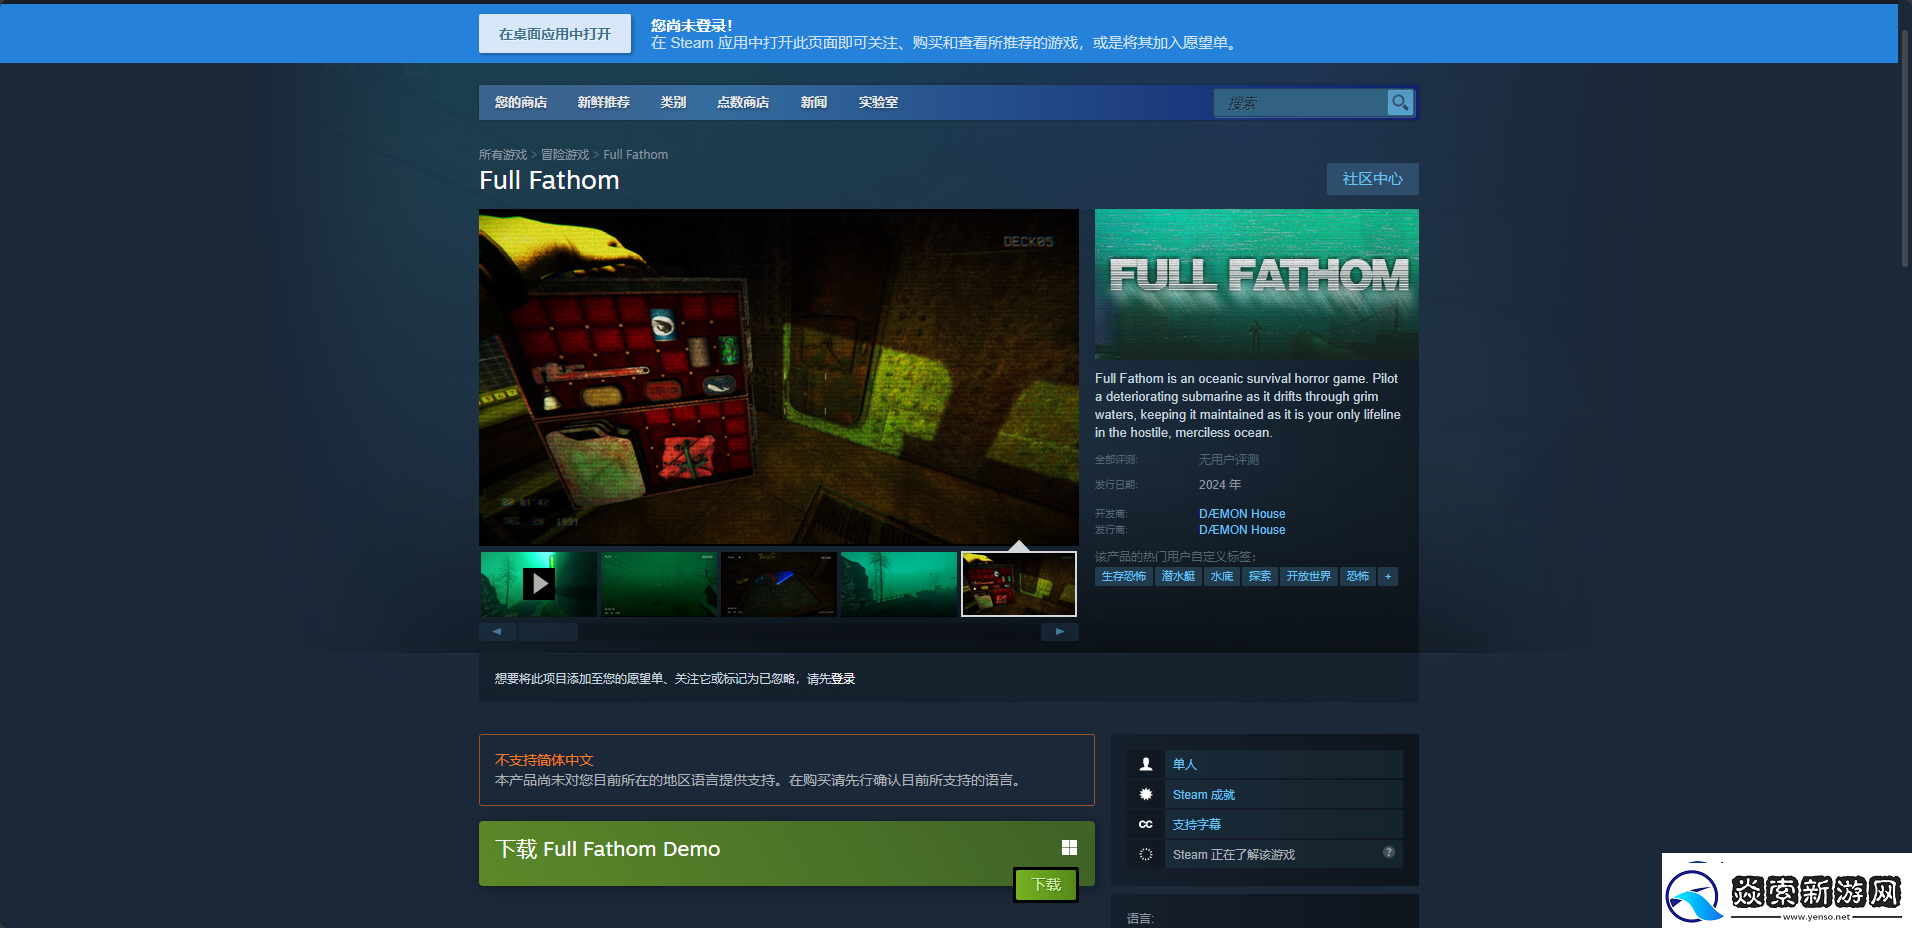The width and height of the screenshot is (1912, 928).
Task: Click the green 下载 download button
Action: pyautogui.click(x=1046, y=885)
